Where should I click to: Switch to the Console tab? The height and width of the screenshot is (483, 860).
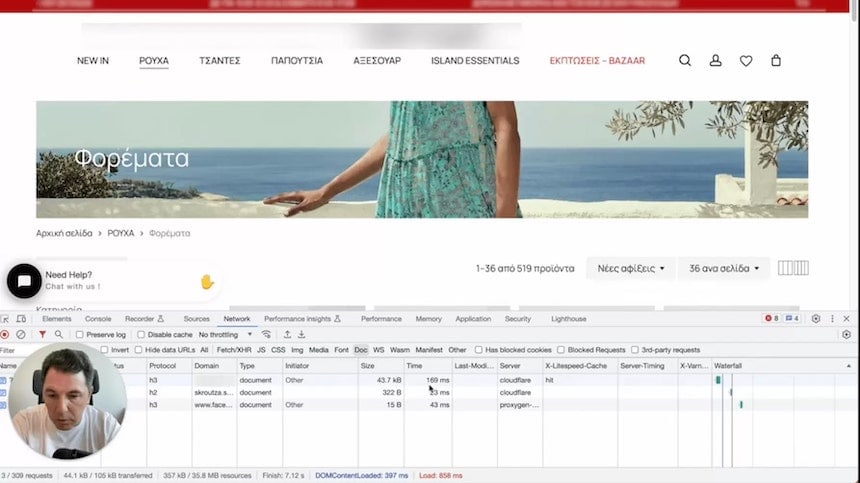pos(98,319)
